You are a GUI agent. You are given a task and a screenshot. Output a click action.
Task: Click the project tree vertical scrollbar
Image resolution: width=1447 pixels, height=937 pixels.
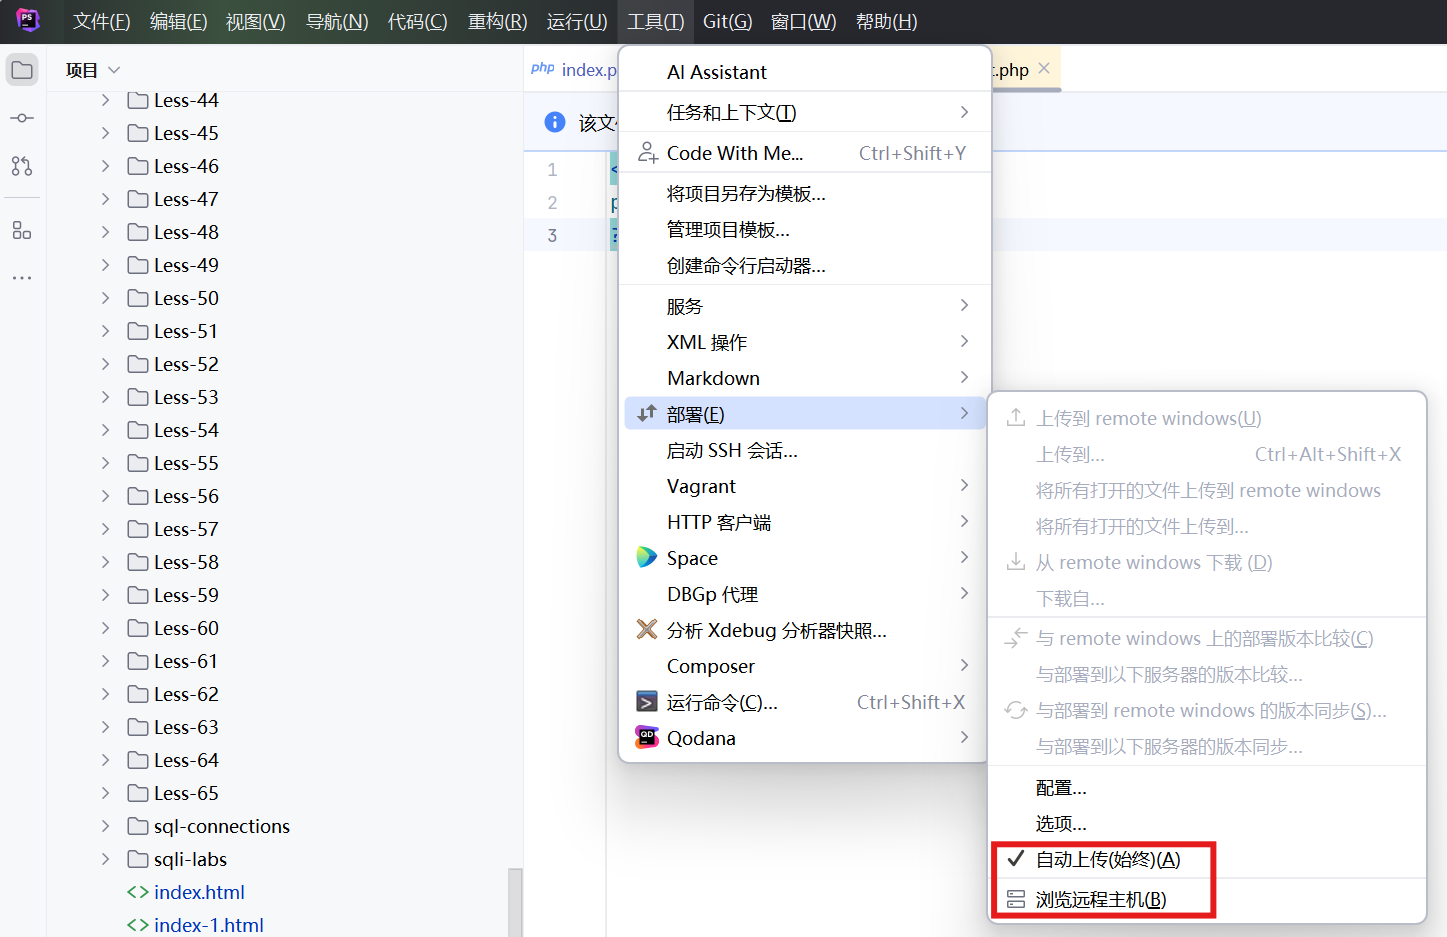(515, 900)
